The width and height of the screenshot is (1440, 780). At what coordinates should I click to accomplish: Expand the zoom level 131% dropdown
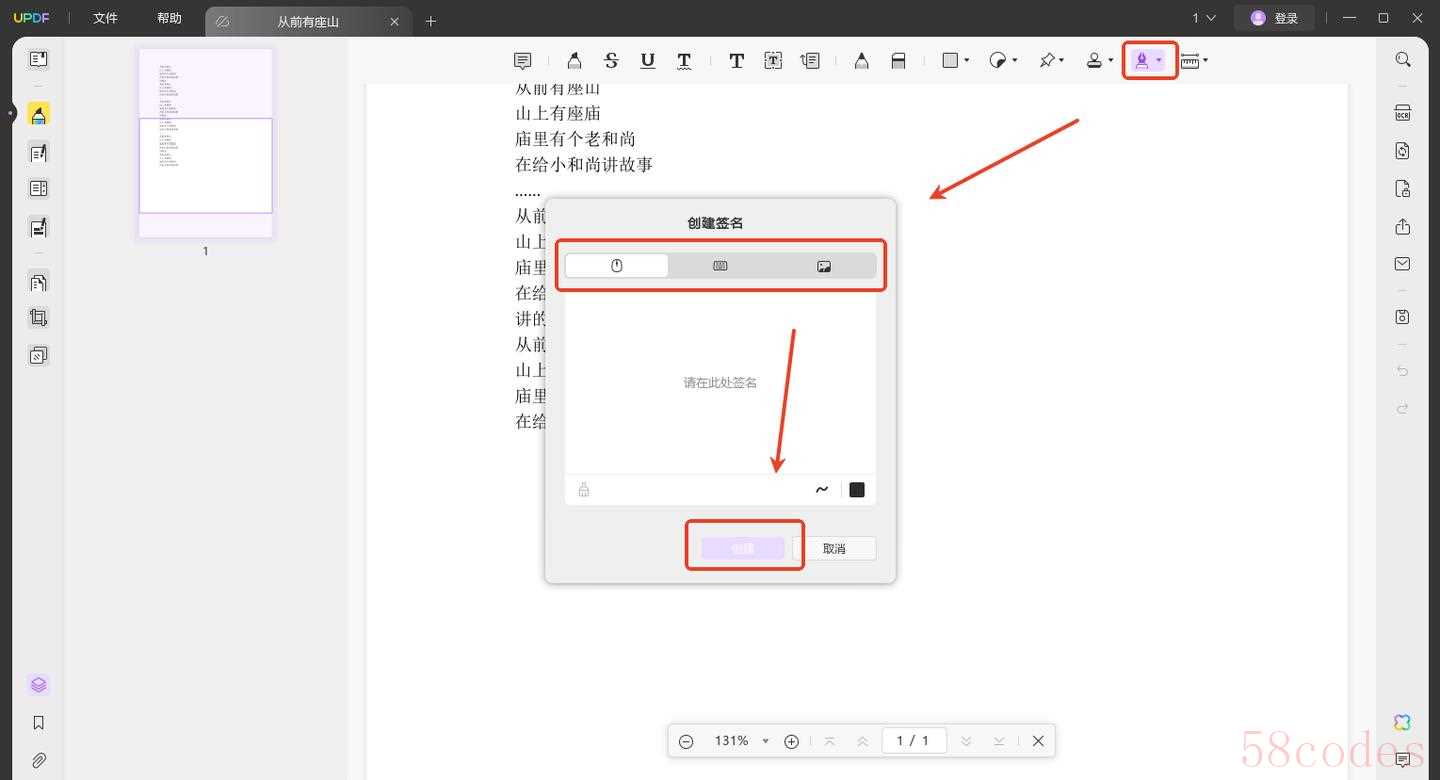tap(765, 741)
